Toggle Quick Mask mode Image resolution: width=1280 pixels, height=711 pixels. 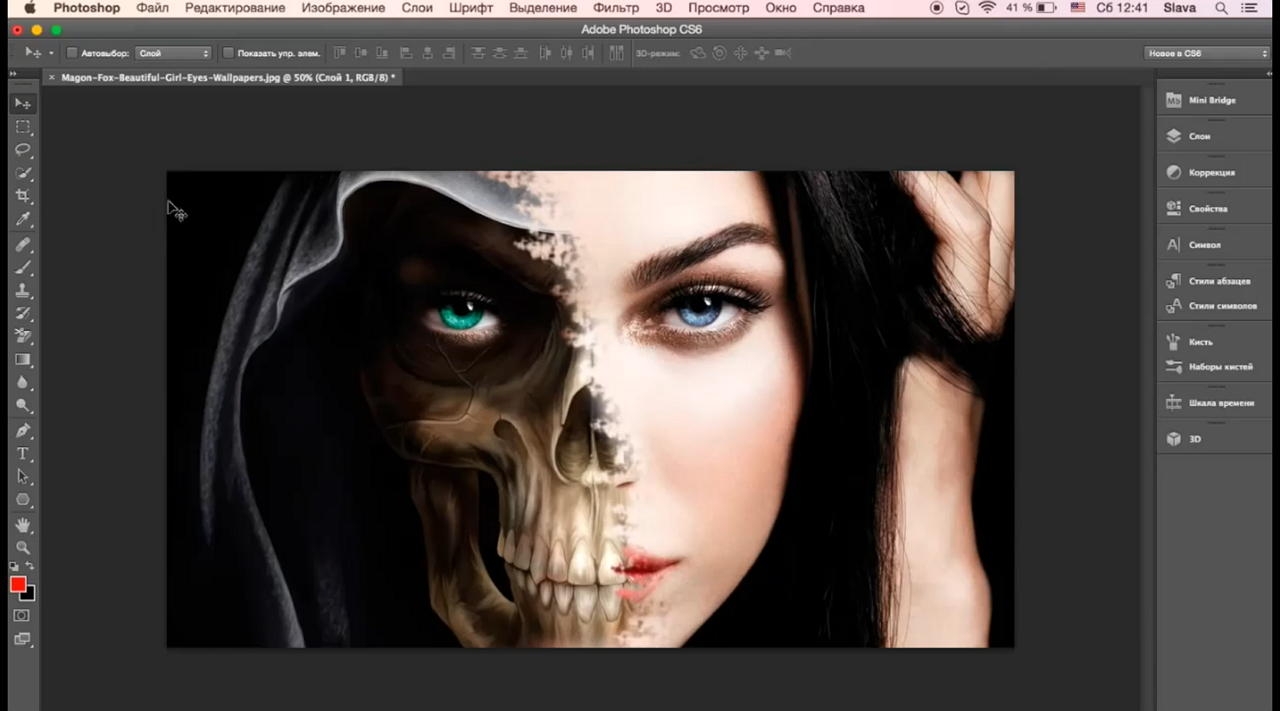click(x=22, y=616)
